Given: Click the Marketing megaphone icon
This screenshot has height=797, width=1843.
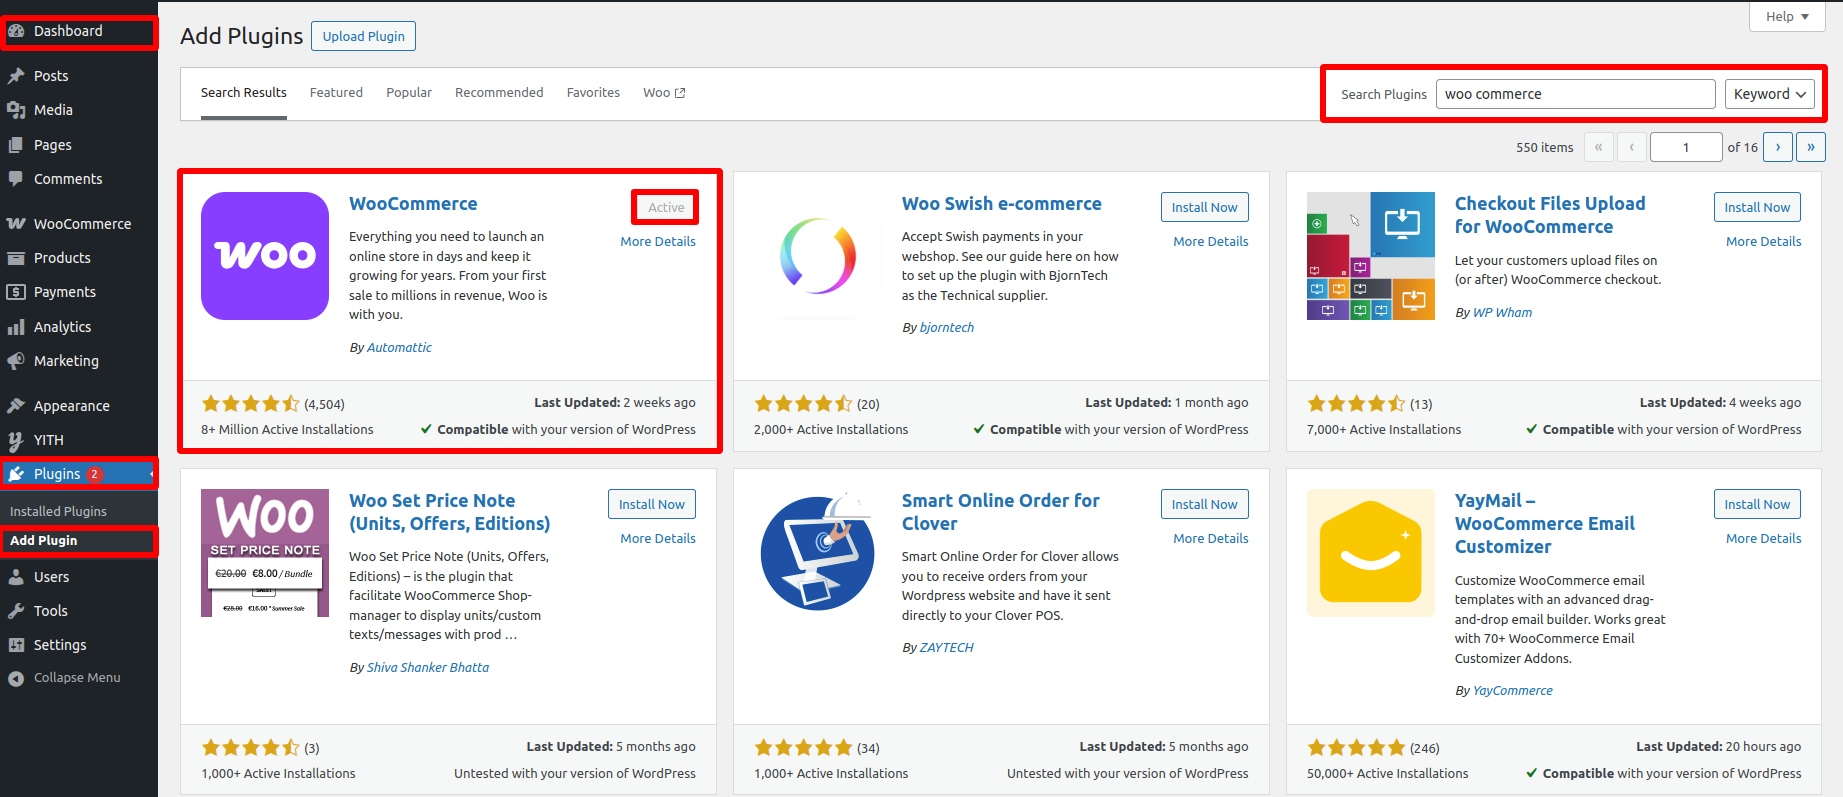Looking at the screenshot, I should click(16, 361).
